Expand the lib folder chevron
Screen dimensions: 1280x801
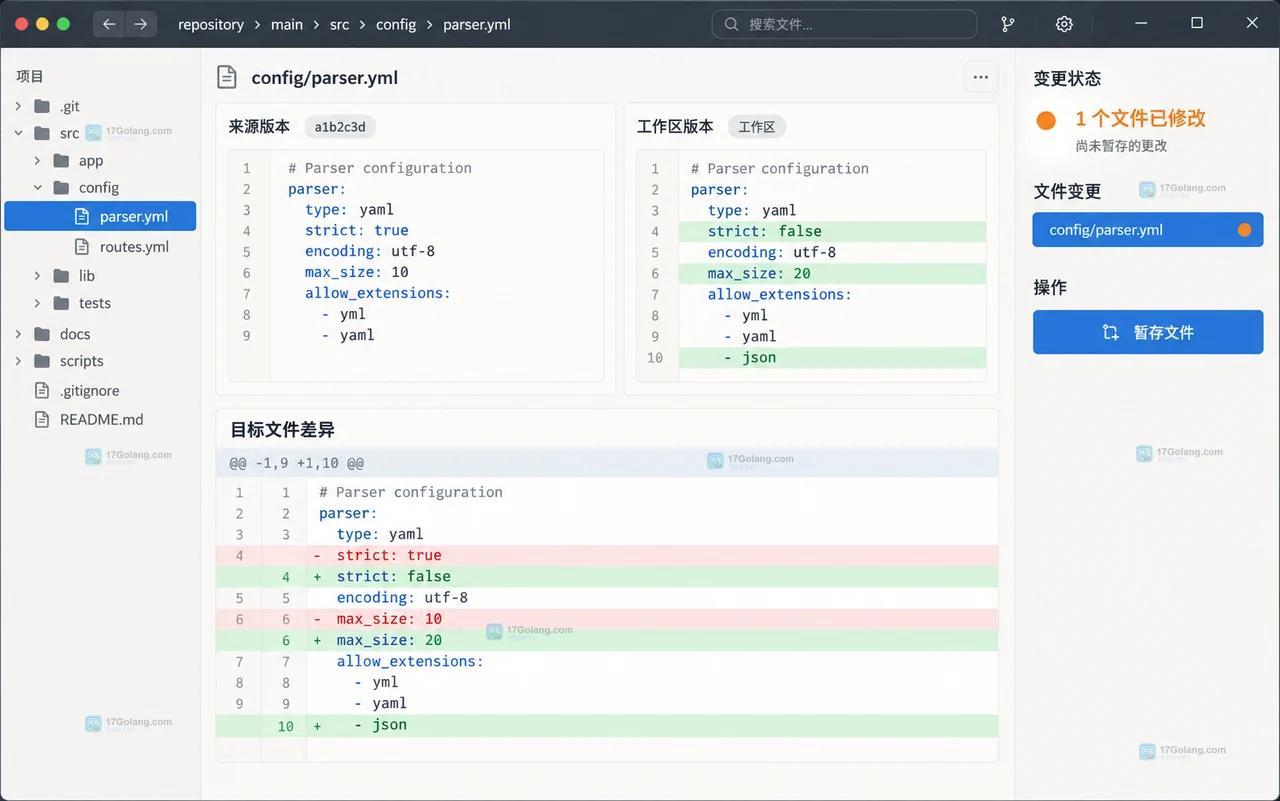pyautogui.click(x=37, y=275)
